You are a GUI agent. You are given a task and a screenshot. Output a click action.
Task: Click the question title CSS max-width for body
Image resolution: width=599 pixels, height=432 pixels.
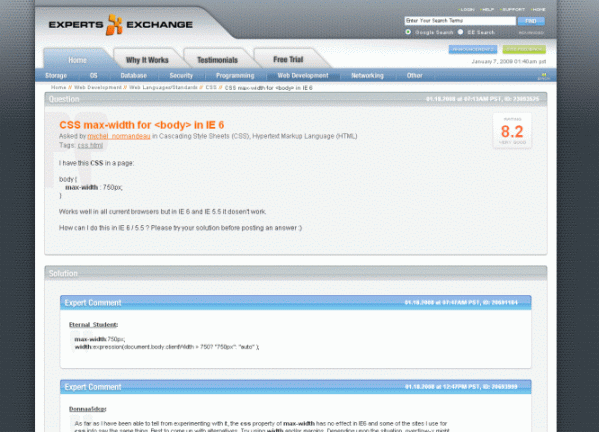[142, 125]
